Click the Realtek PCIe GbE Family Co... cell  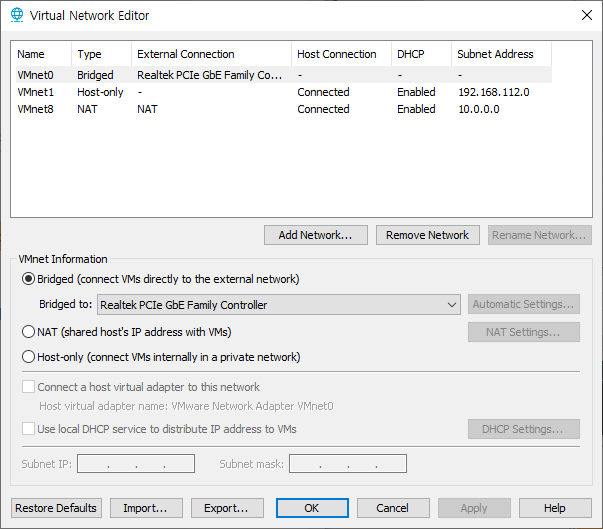[210, 75]
